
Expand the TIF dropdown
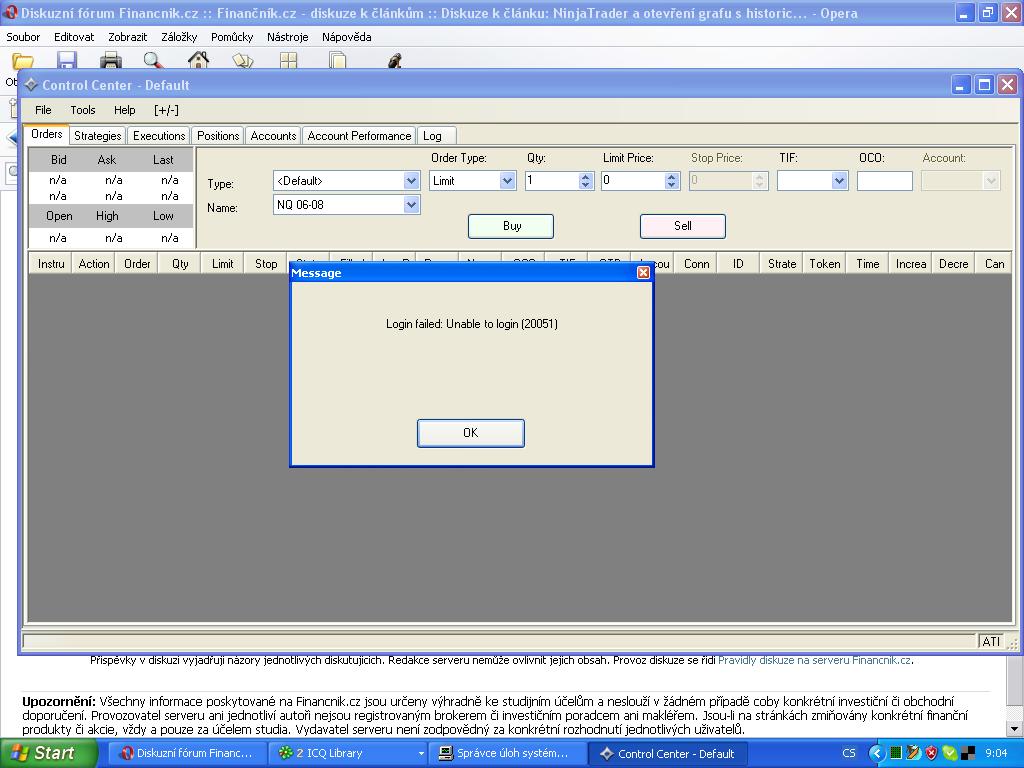pos(839,181)
